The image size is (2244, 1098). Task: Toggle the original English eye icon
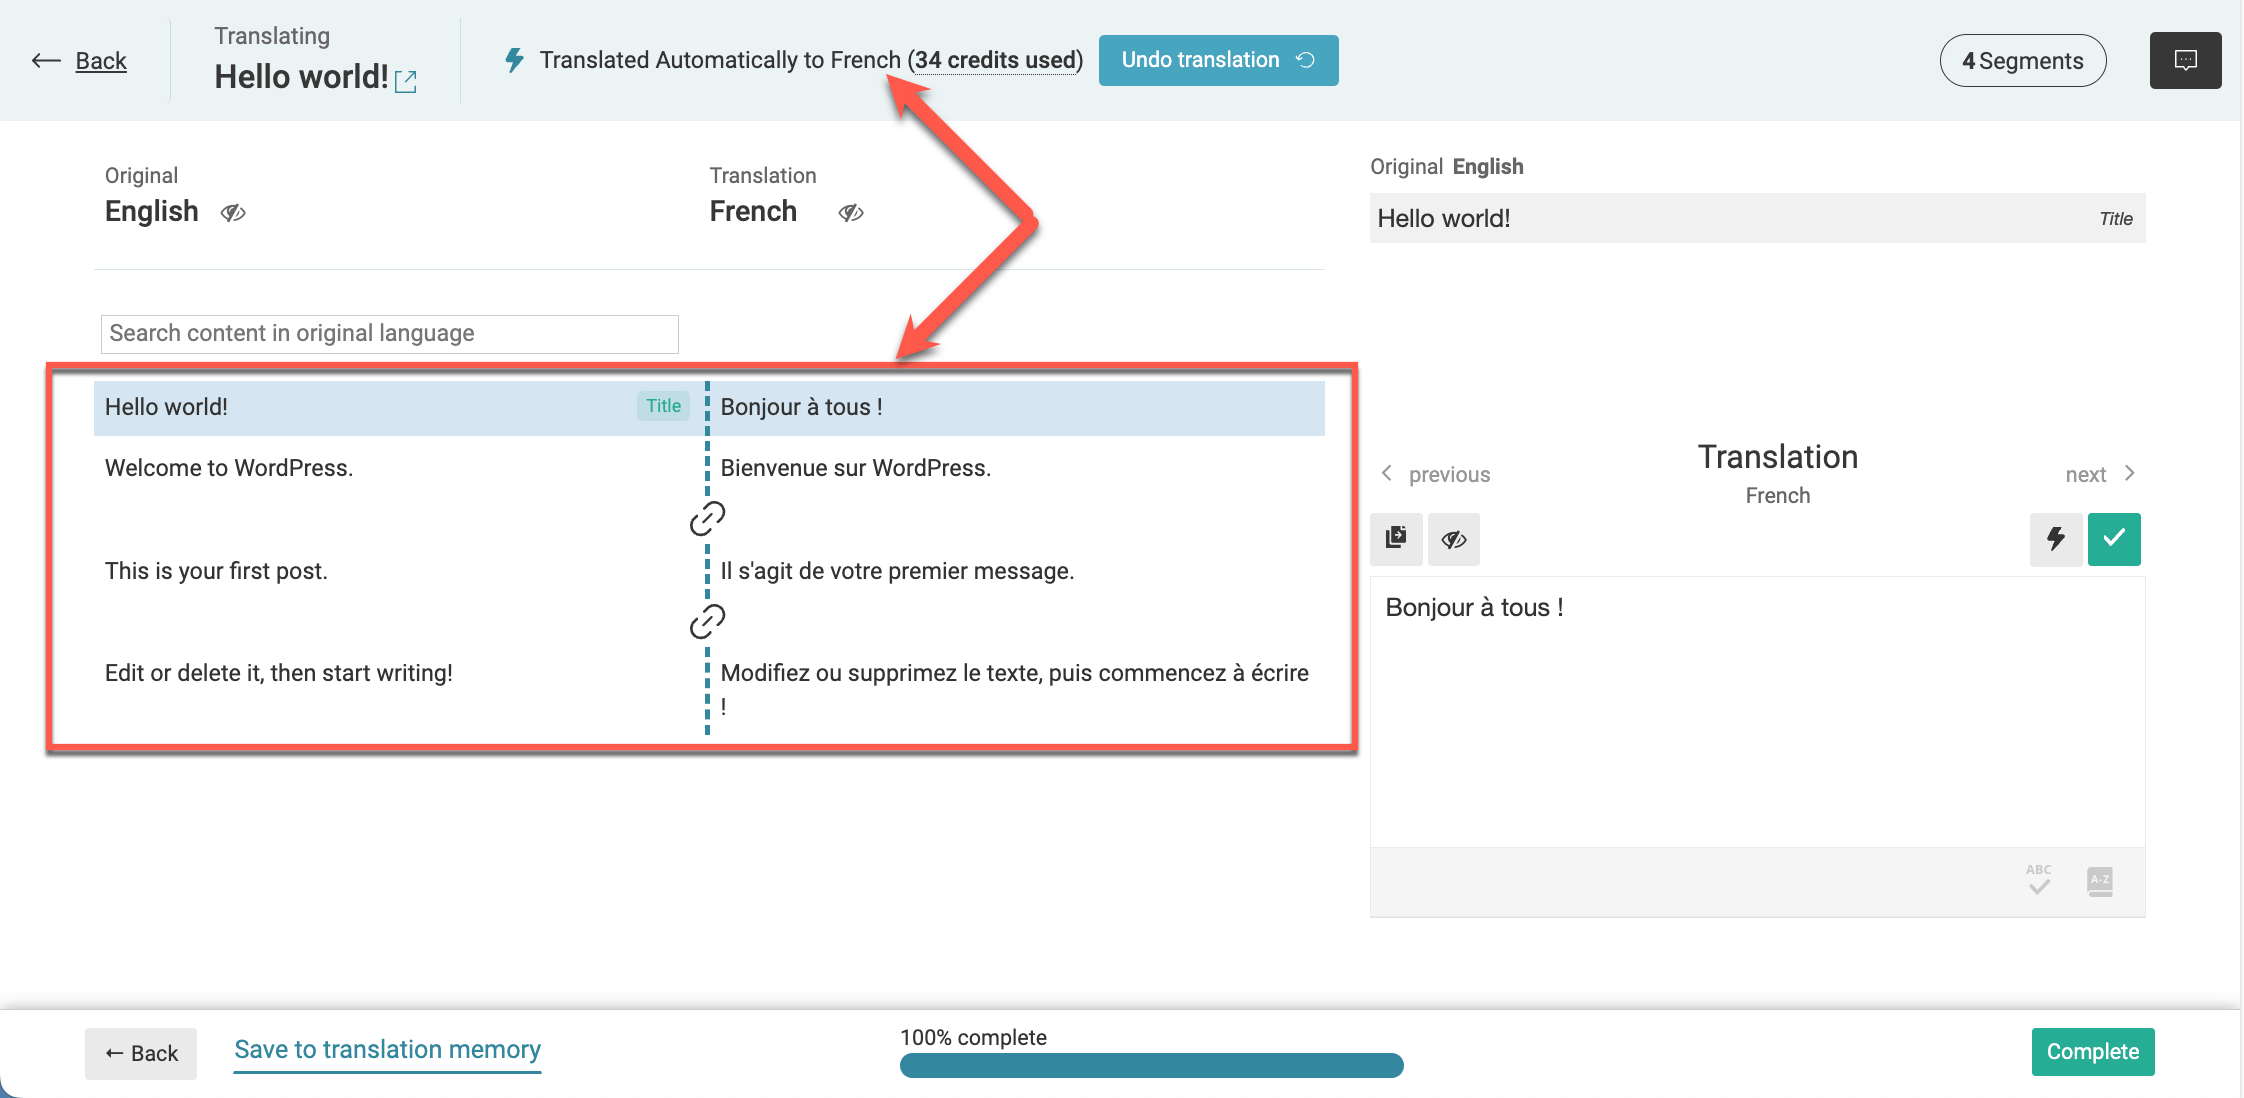click(233, 212)
